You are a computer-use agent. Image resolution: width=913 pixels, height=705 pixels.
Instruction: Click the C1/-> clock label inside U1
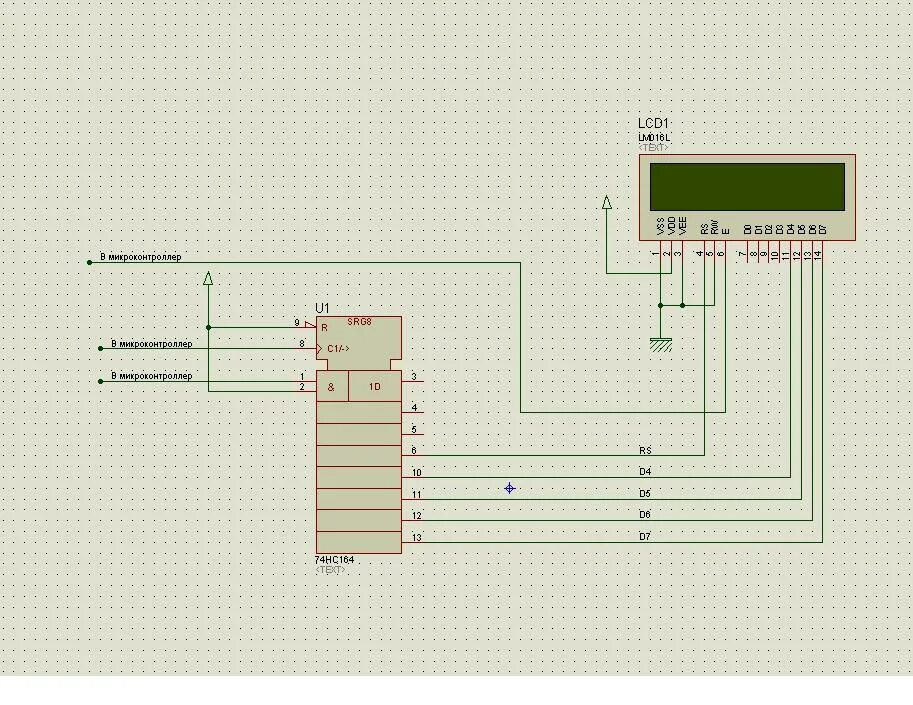coord(338,349)
